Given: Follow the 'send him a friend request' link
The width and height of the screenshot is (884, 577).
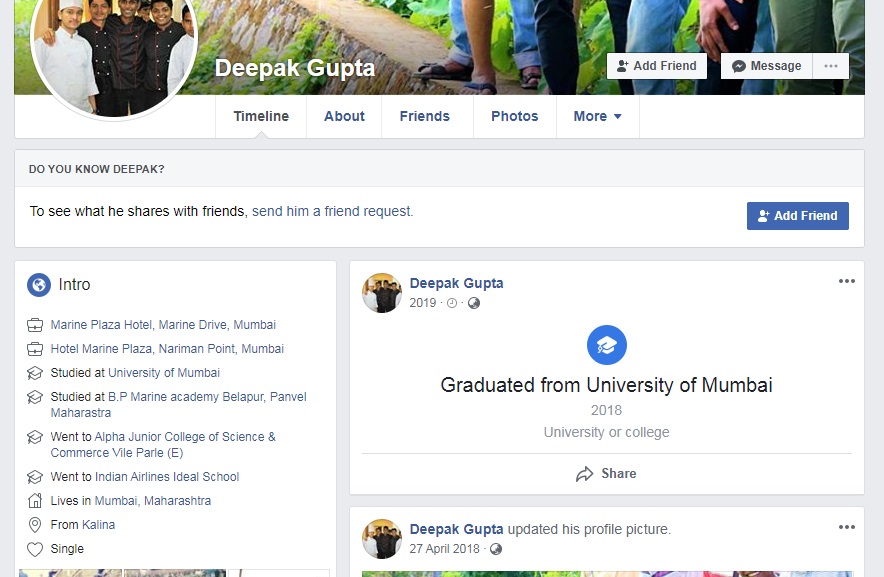Looking at the screenshot, I should click(x=332, y=211).
